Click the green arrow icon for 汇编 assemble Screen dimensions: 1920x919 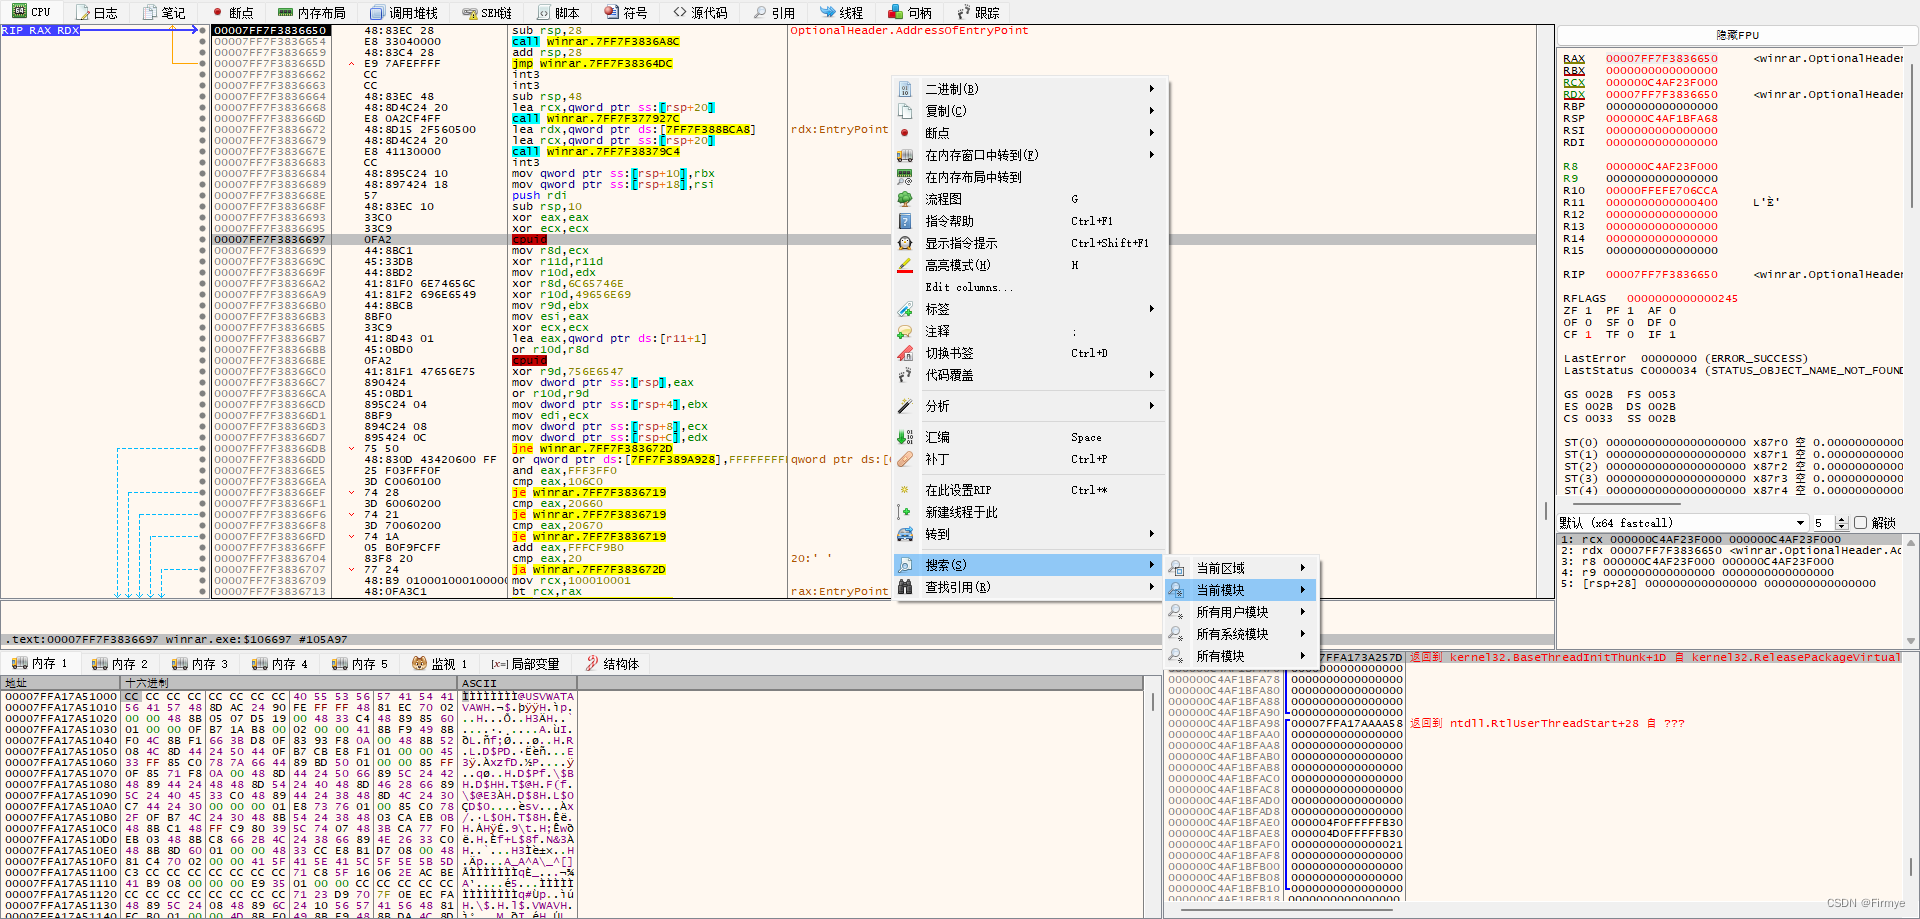905,437
